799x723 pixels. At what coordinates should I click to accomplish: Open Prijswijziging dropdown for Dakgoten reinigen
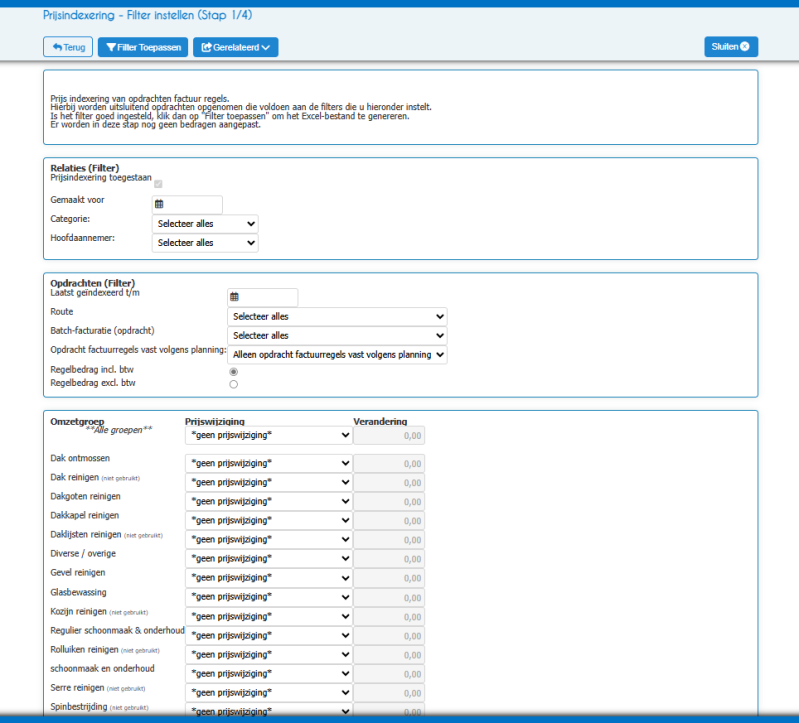click(x=269, y=501)
